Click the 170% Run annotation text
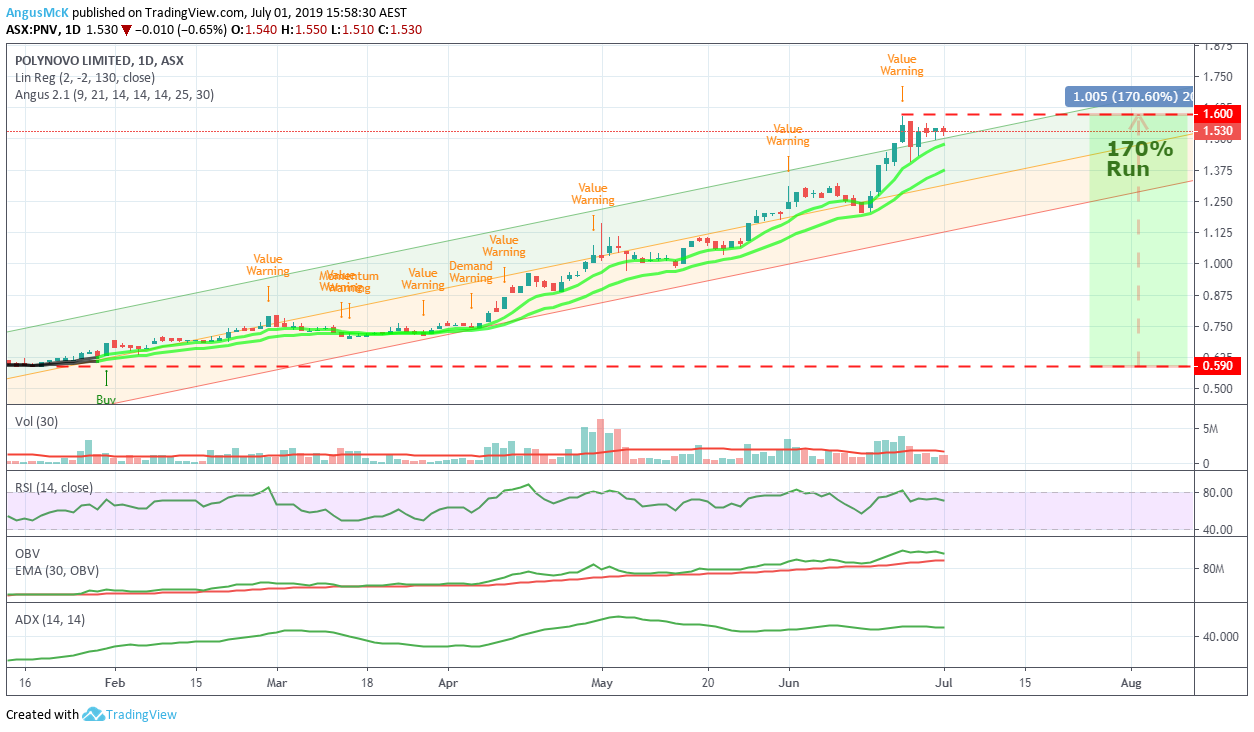Viewport: 1254px width, 732px height. 1139,159
